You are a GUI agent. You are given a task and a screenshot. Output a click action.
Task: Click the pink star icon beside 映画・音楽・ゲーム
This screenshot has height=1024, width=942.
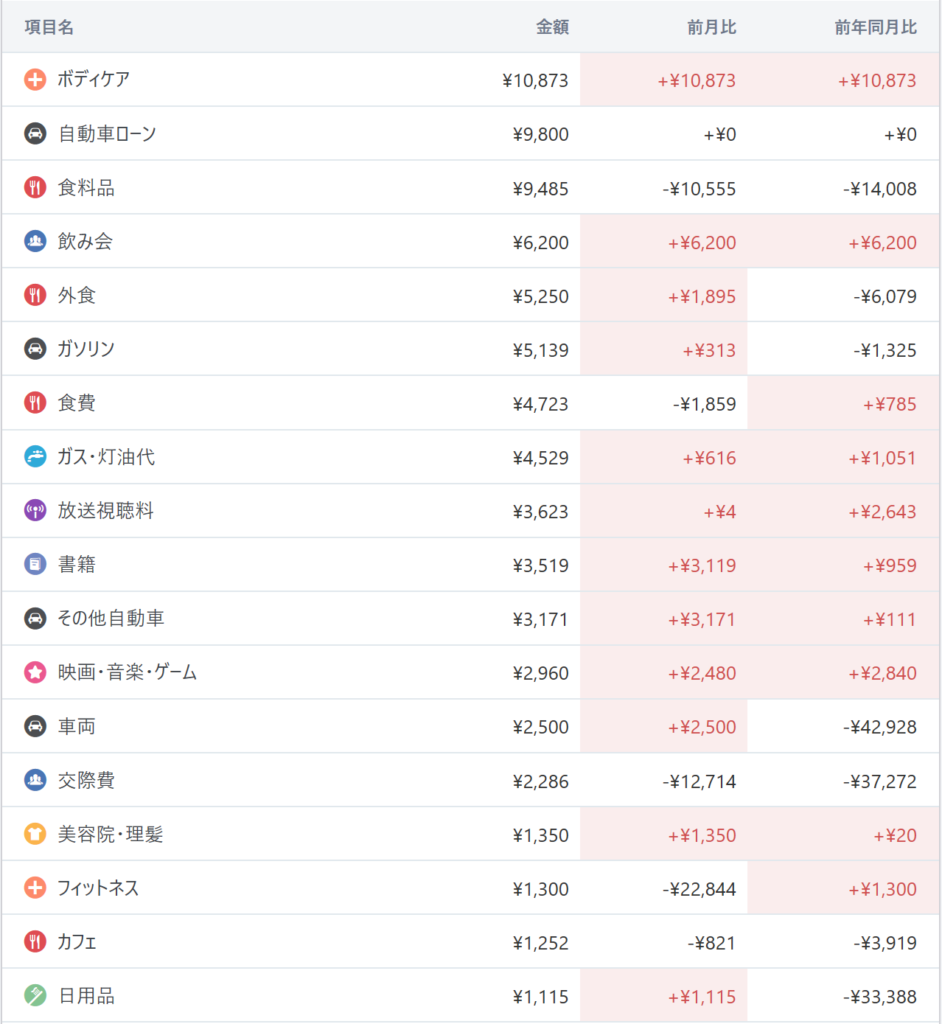(35, 673)
